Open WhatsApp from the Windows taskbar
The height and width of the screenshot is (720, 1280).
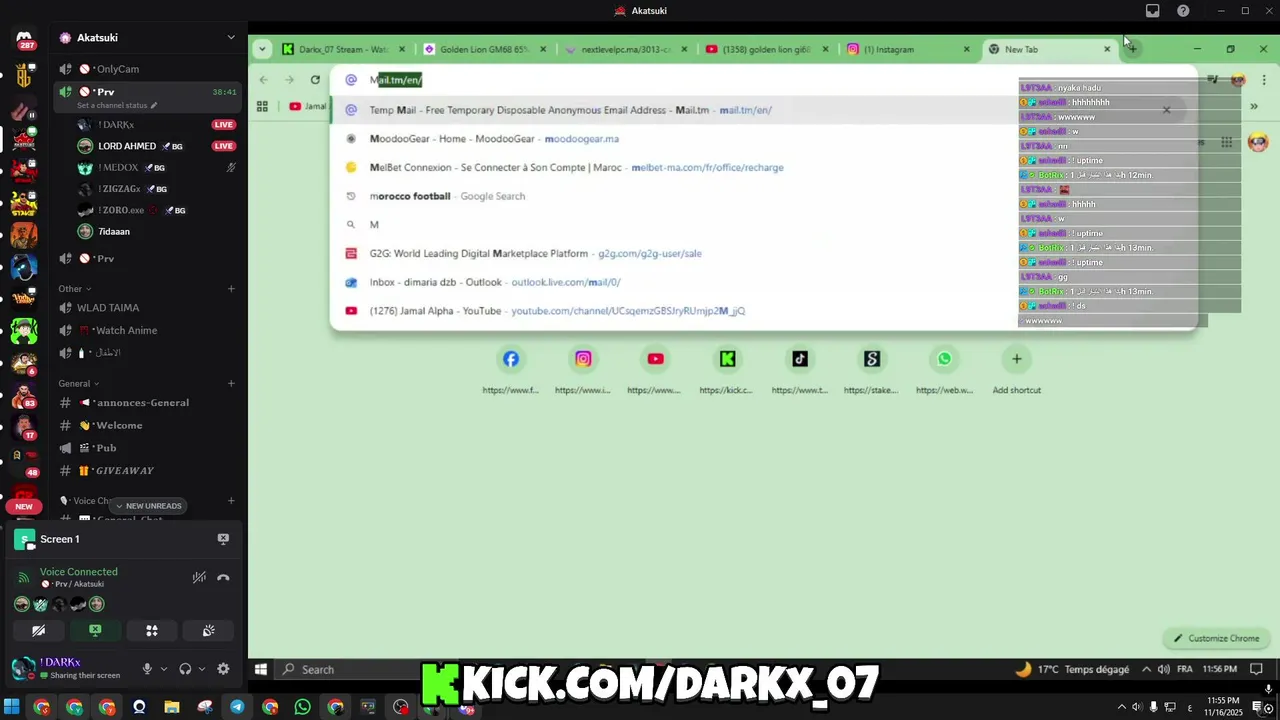click(x=303, y=707)
